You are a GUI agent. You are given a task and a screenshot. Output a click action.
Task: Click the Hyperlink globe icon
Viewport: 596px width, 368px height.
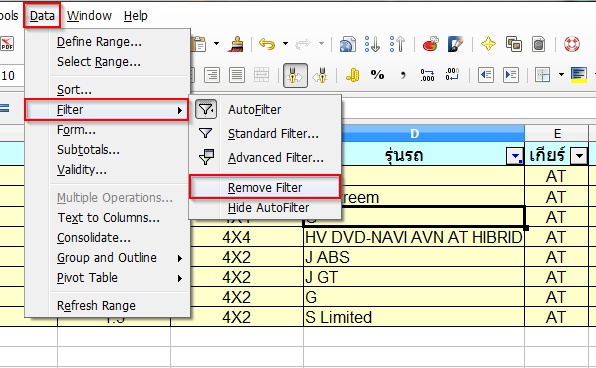pyautogui.click(x=347, y=44)
